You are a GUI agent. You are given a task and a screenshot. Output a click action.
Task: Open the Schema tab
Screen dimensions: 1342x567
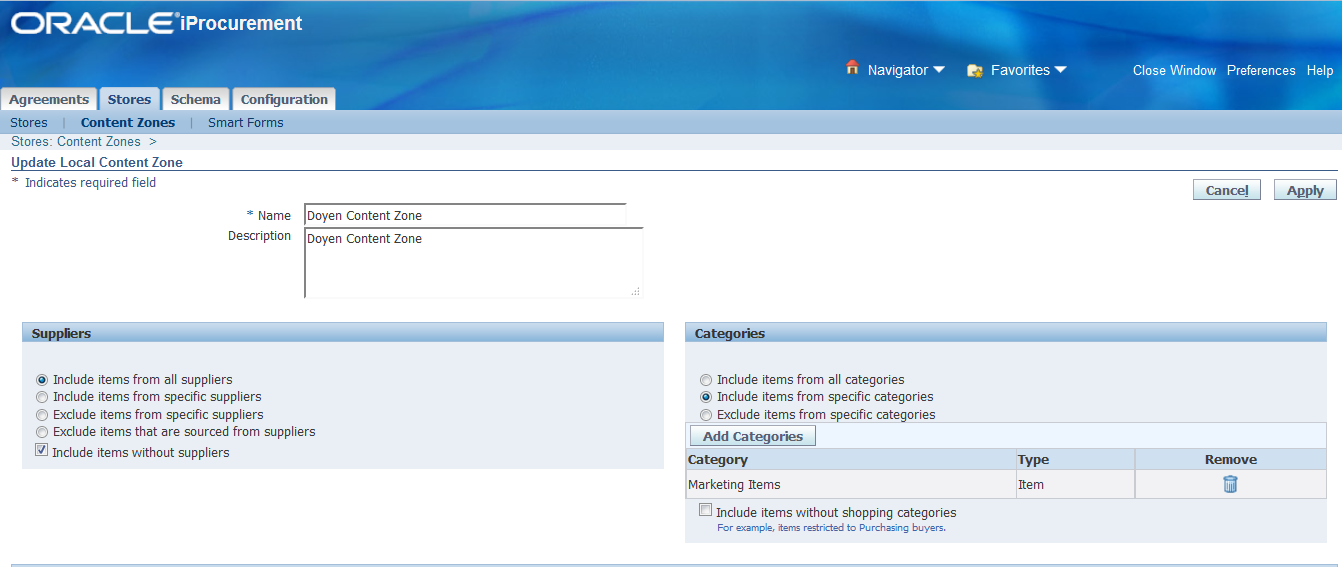(x=196, y=99)
